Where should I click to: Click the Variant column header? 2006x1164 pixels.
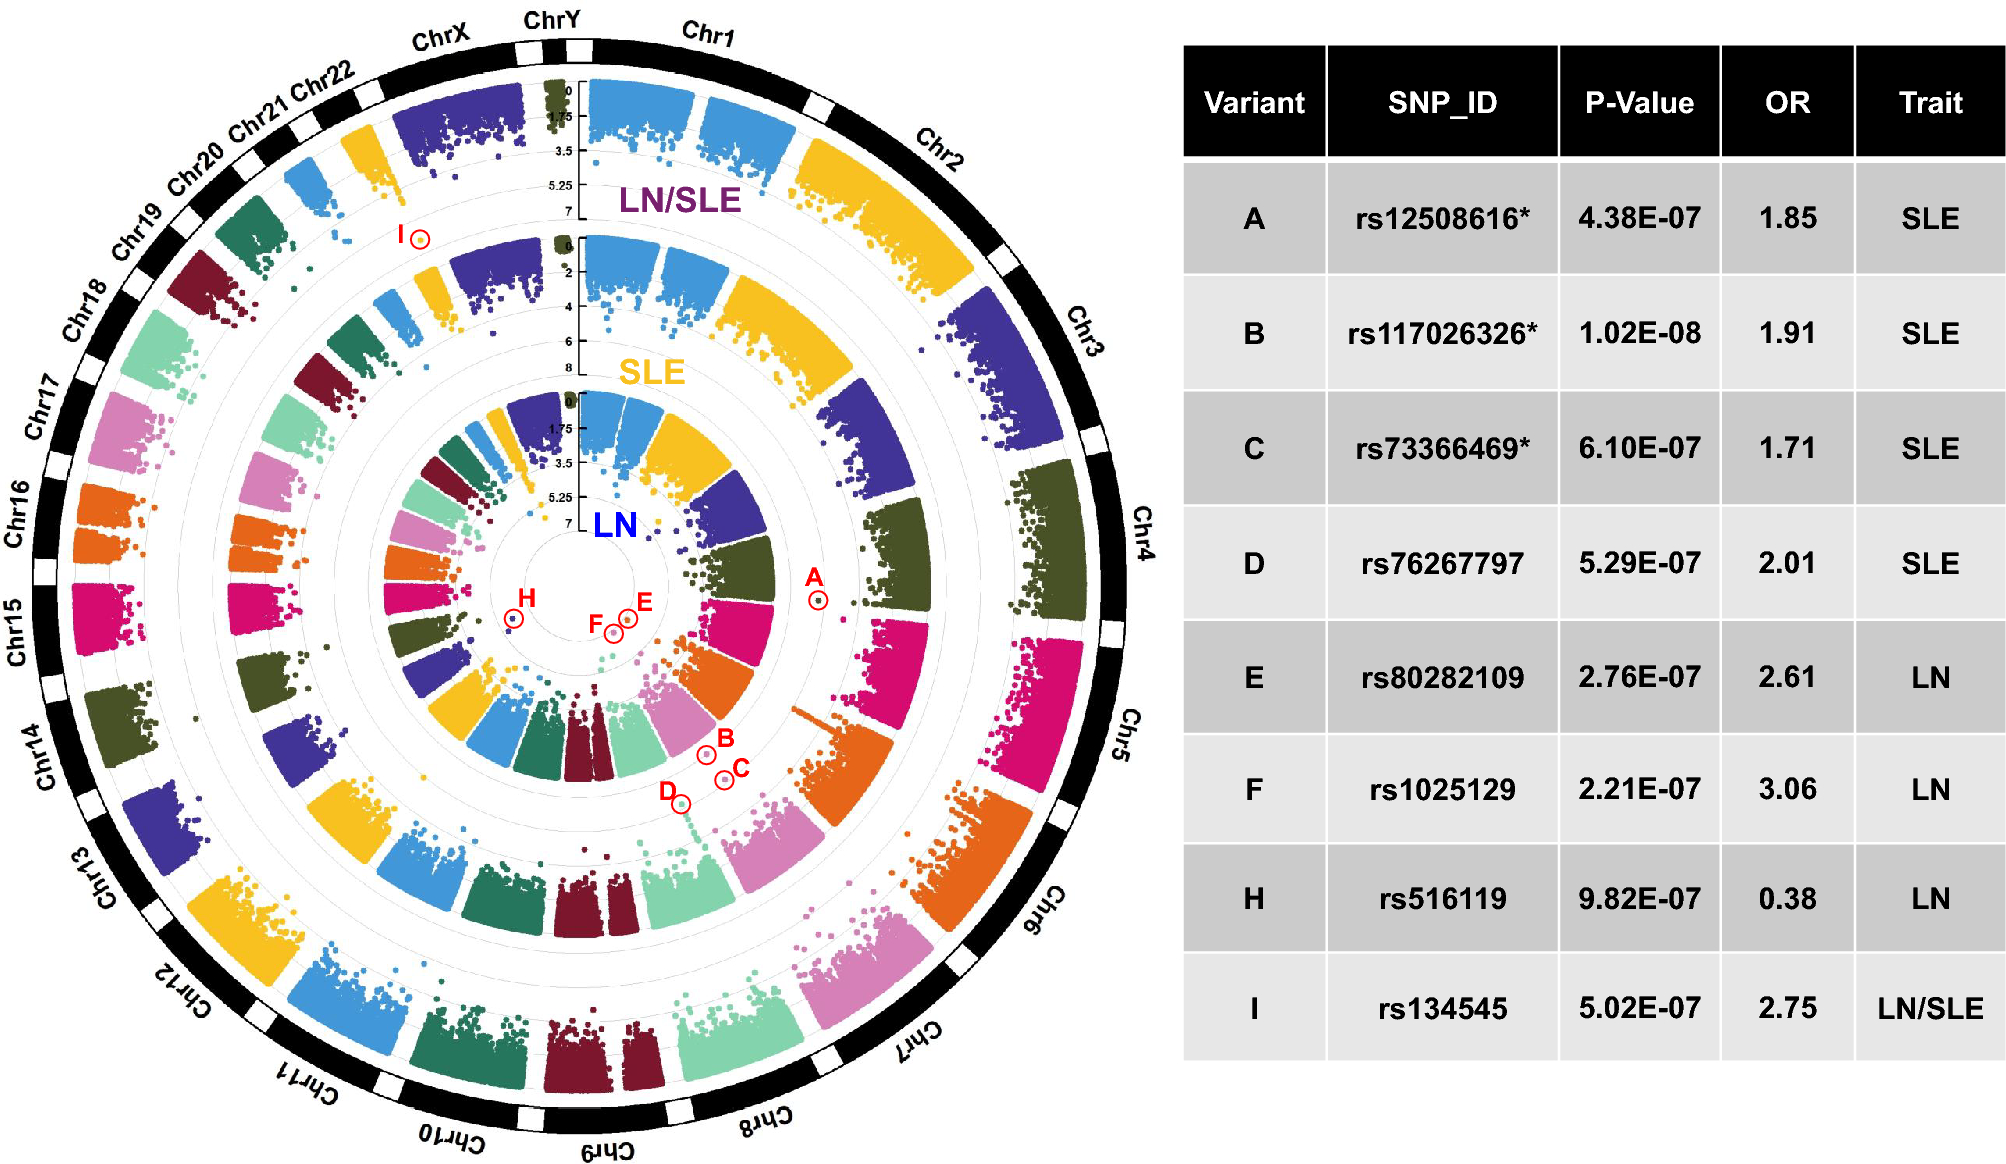[1254, 102]
